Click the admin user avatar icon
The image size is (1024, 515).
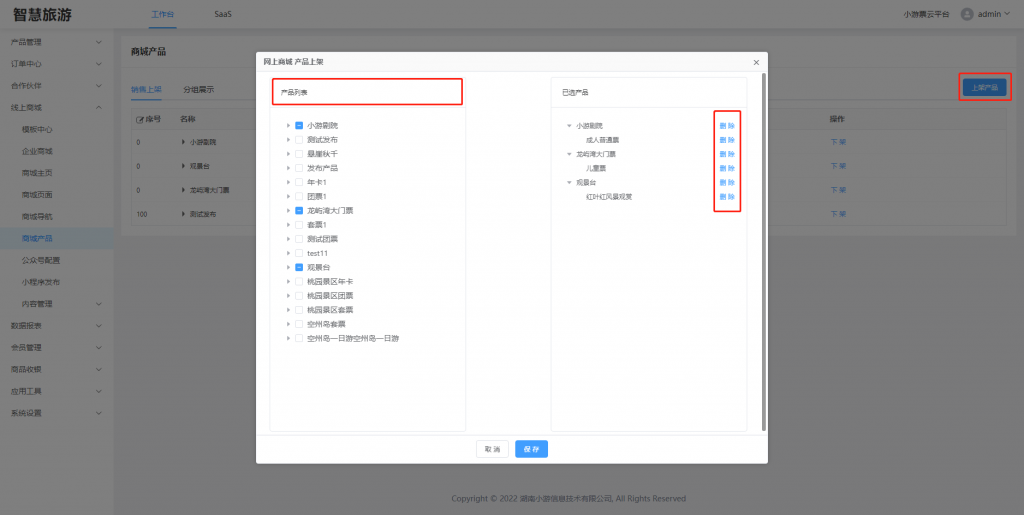(967, 14)
